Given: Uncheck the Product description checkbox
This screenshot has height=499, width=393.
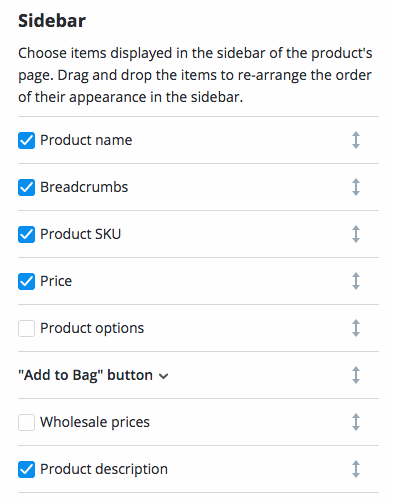Looking at the screenshot, I should (26, 469).
